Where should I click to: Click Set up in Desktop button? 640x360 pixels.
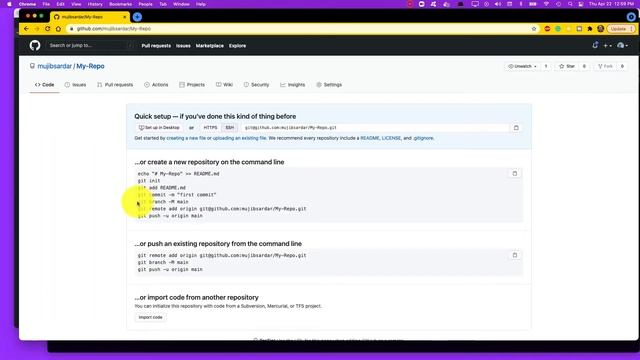tap(159, 128)
